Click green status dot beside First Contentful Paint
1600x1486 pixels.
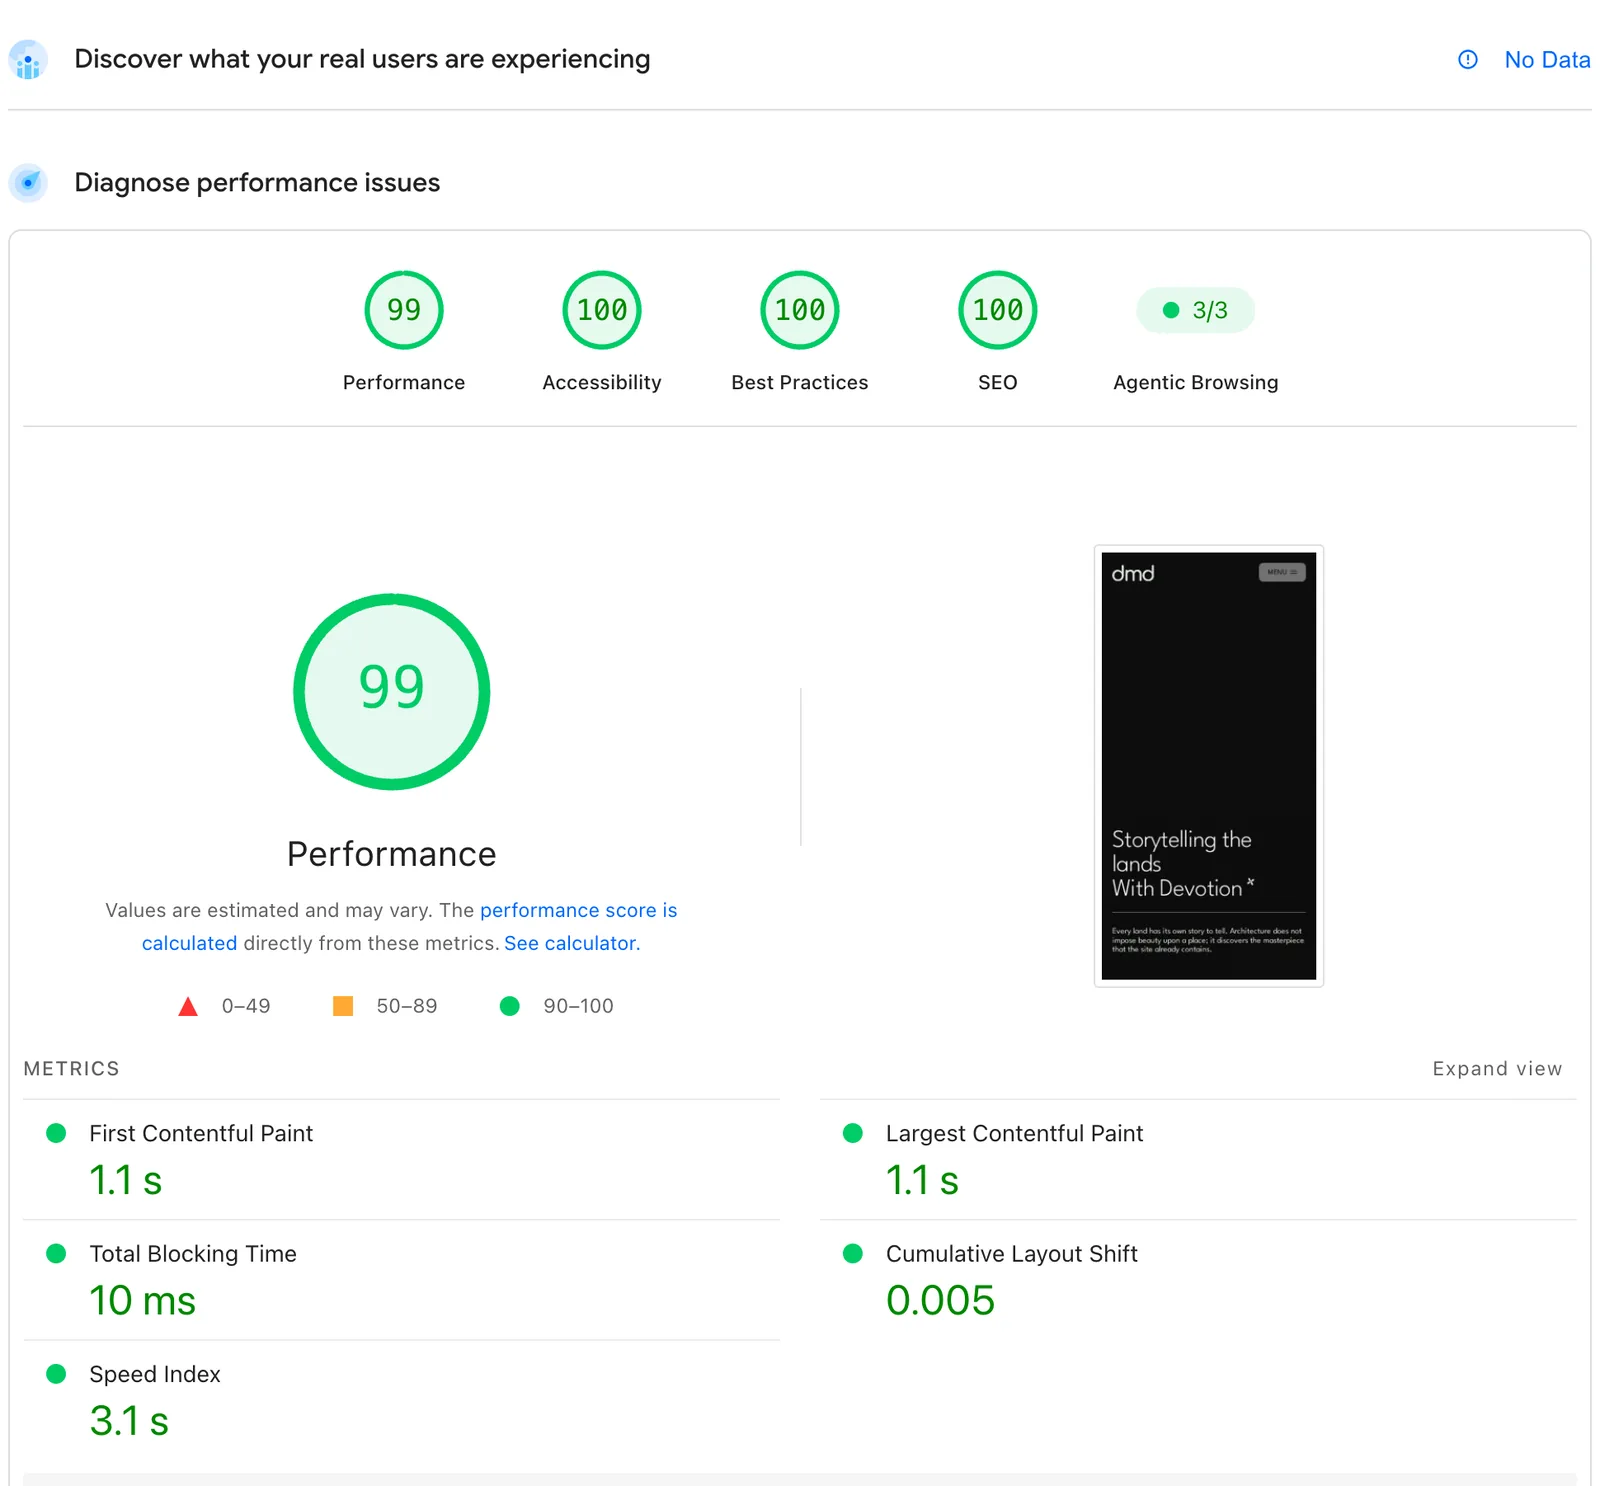pos(56,1133)
